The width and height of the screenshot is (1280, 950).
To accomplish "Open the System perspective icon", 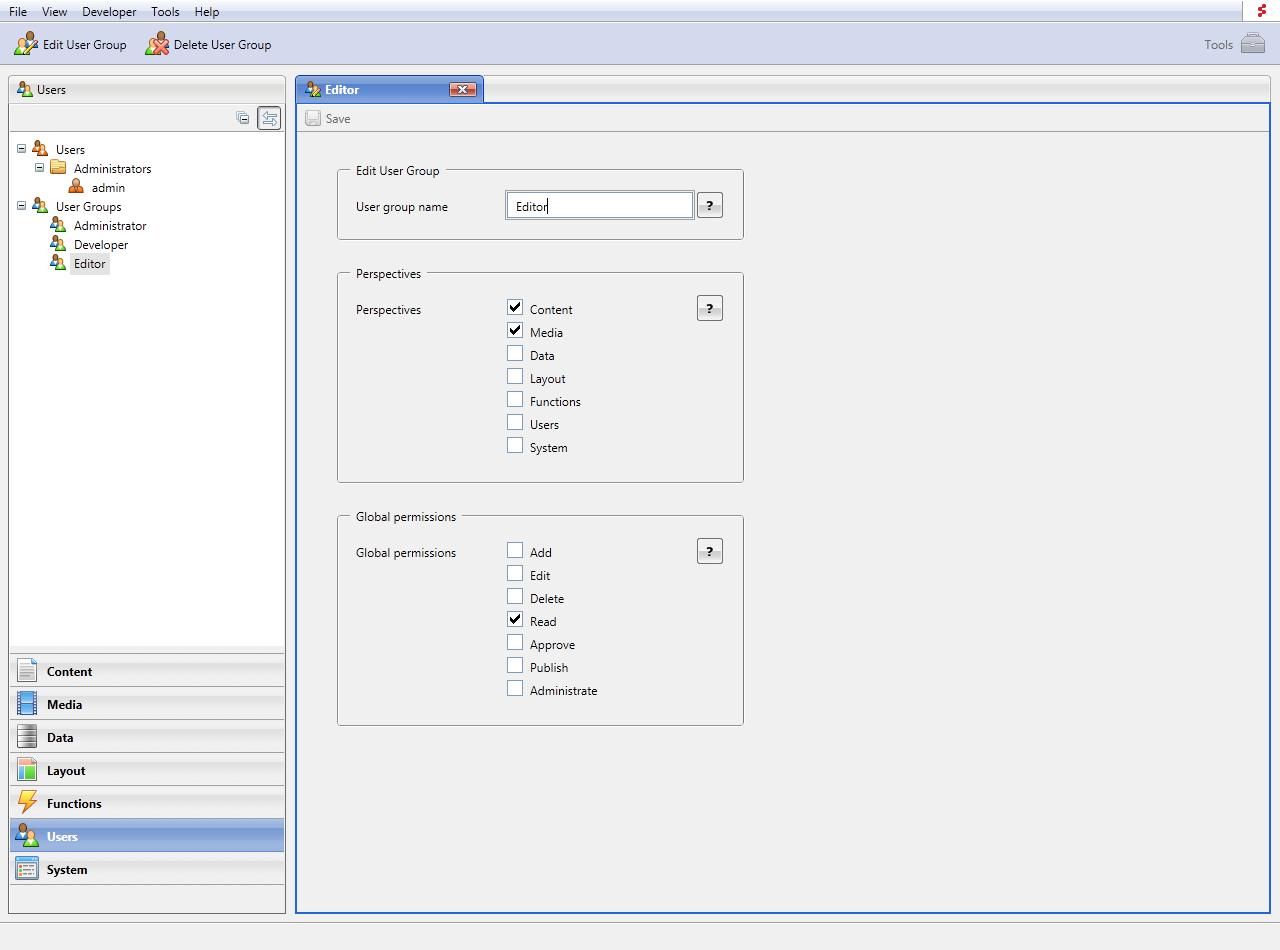I will pyautogui.click(x=27, y=869).
